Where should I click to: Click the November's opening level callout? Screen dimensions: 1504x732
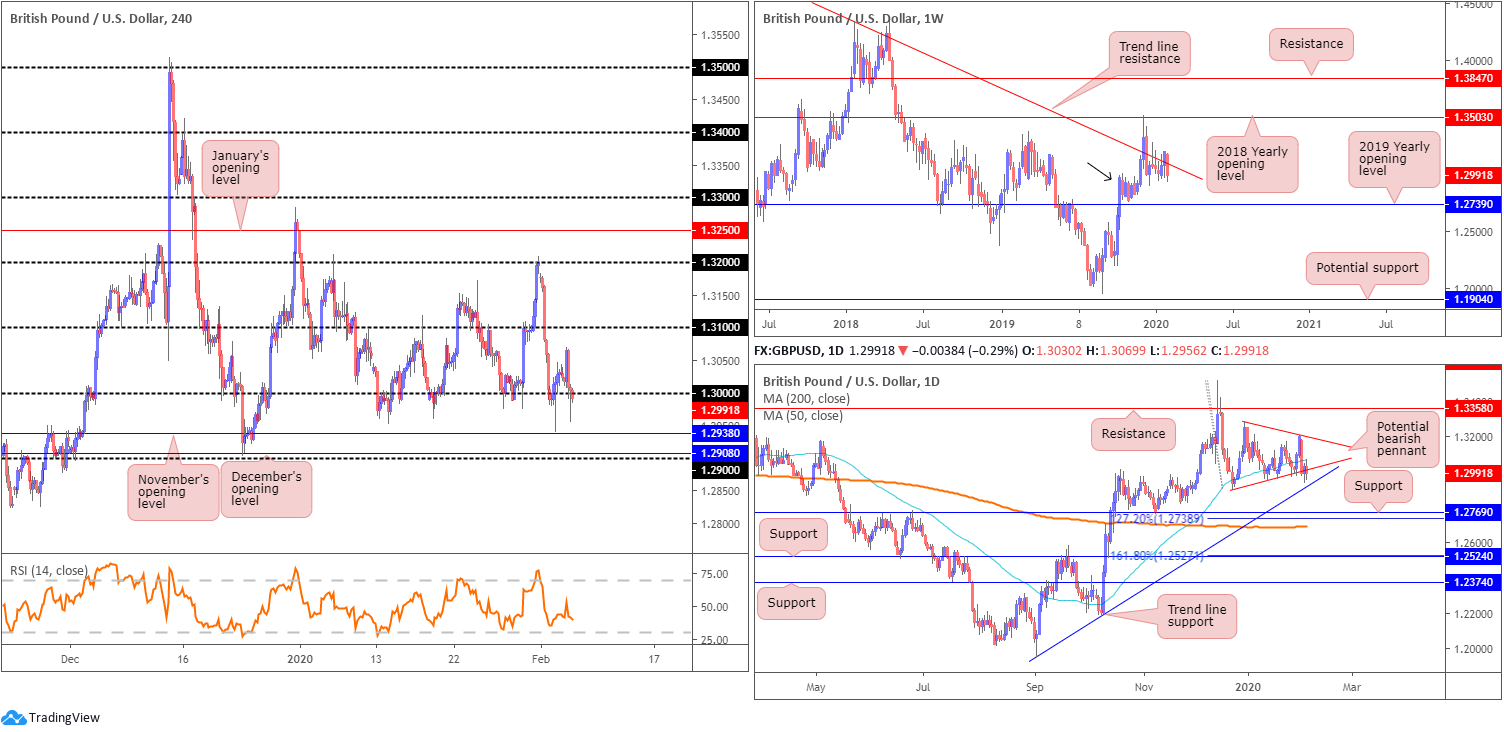[172, 492]
